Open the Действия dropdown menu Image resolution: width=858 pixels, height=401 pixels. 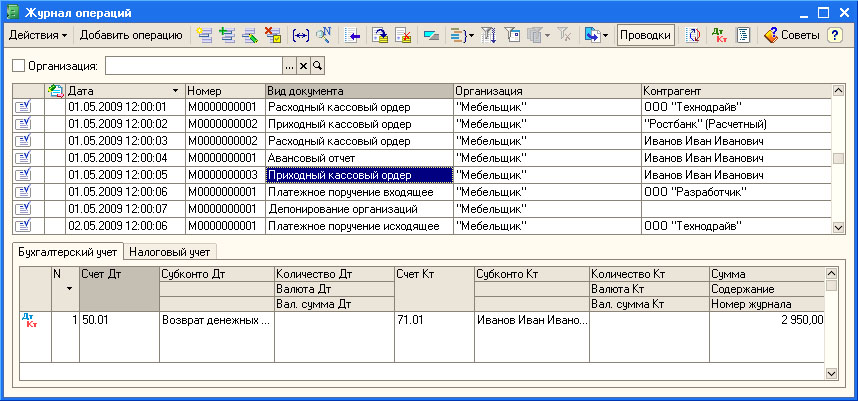pos(38,36)
